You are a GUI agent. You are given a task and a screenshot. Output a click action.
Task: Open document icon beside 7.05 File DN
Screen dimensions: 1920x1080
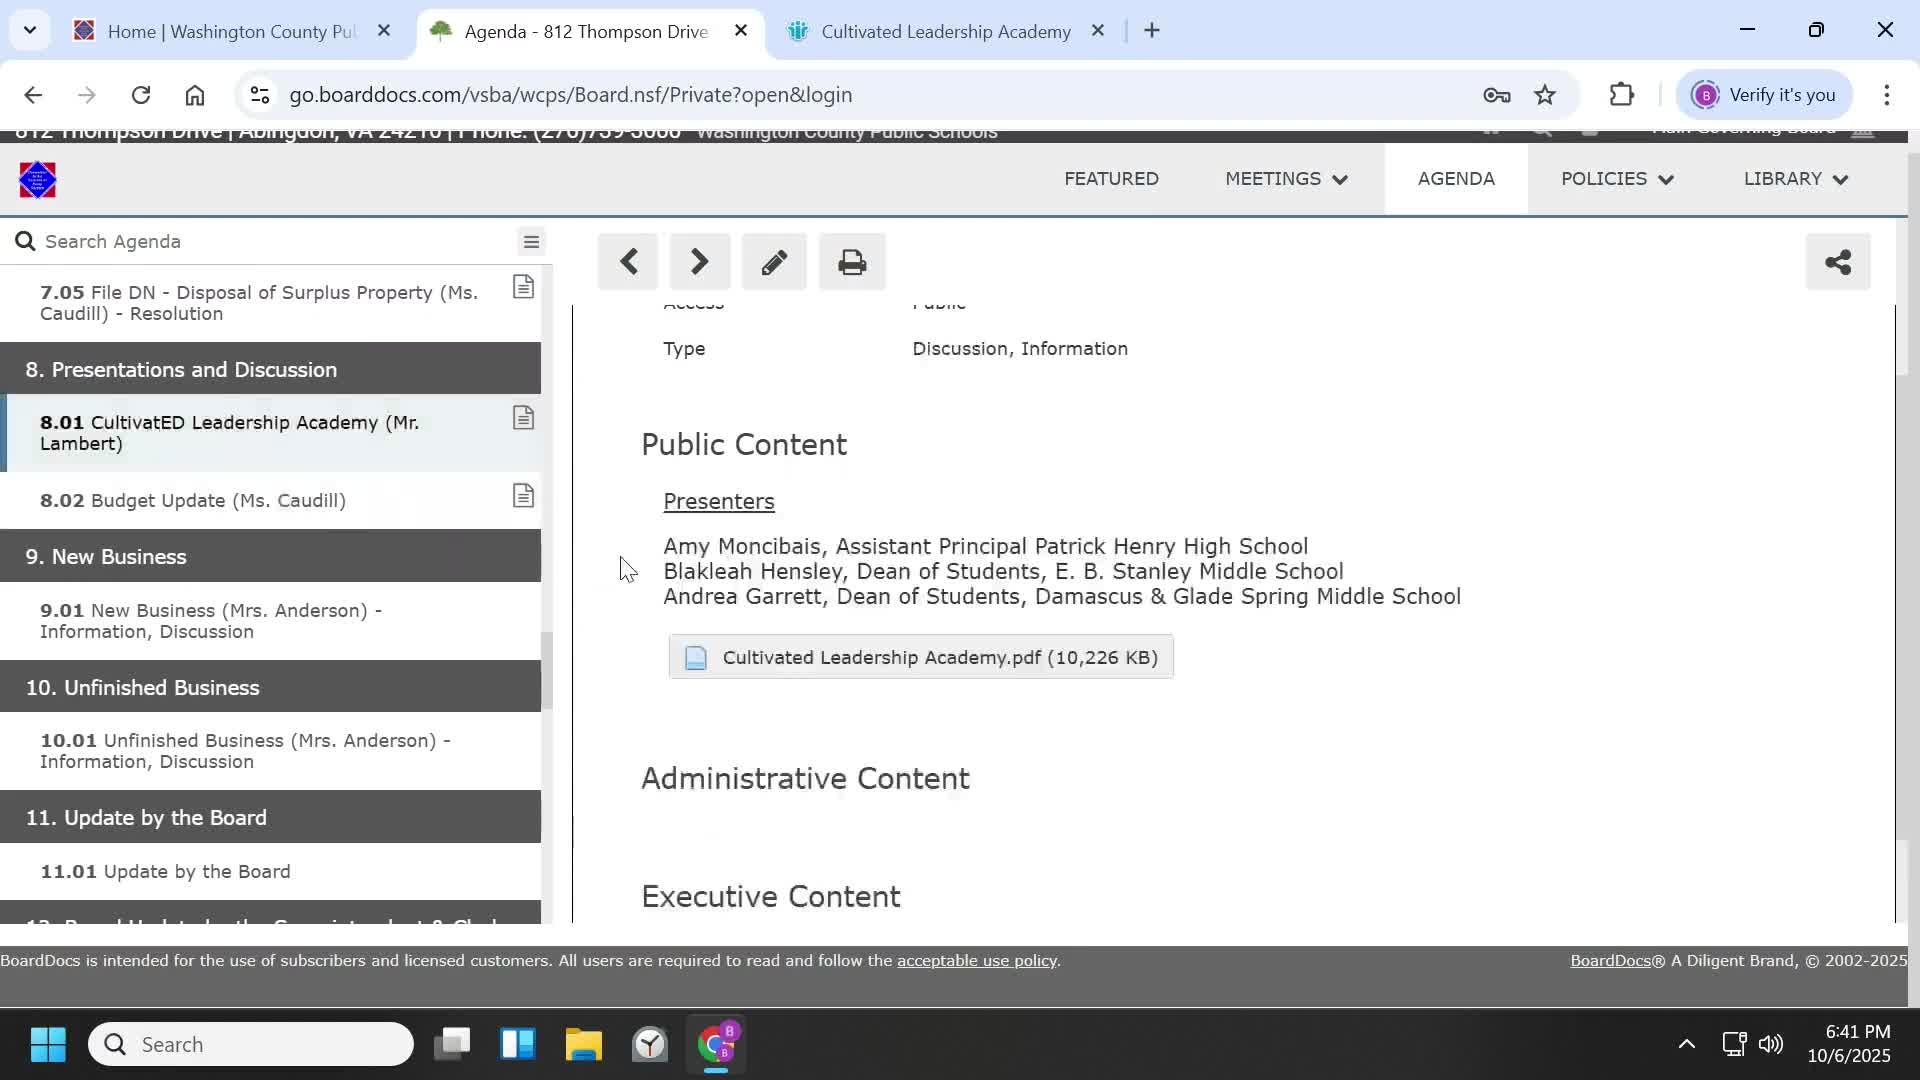coord(523,288)
